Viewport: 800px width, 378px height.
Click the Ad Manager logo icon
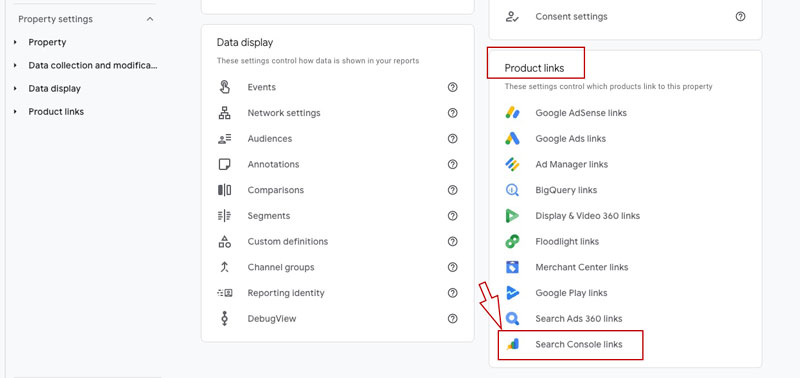pos(512,164)
